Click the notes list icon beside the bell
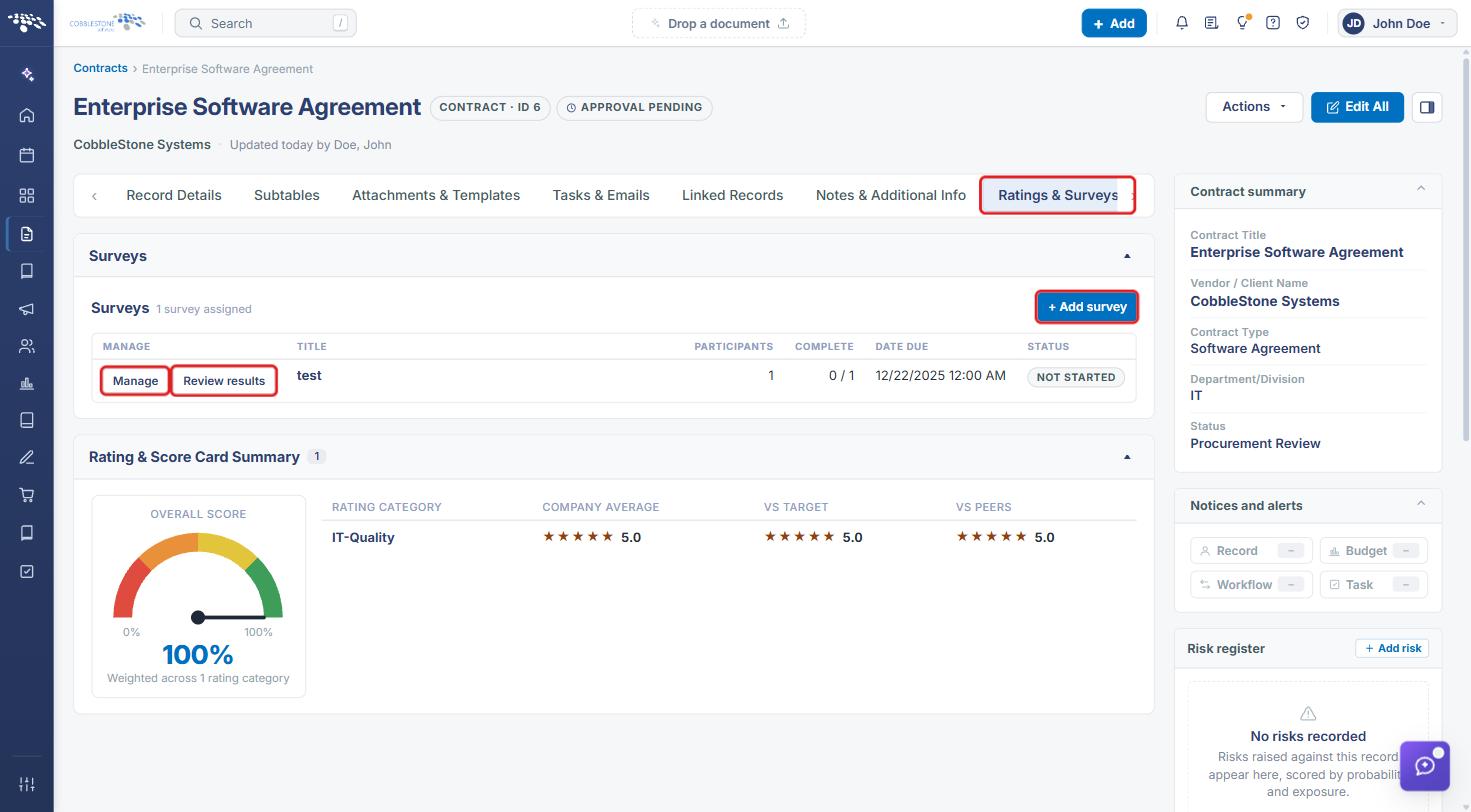1471x812 pixels. (1212, 23)
